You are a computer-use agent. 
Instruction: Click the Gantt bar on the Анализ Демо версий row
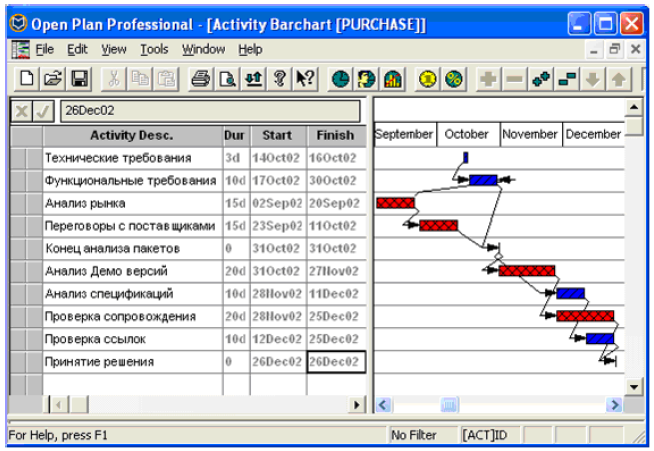(x=527, y=271)
